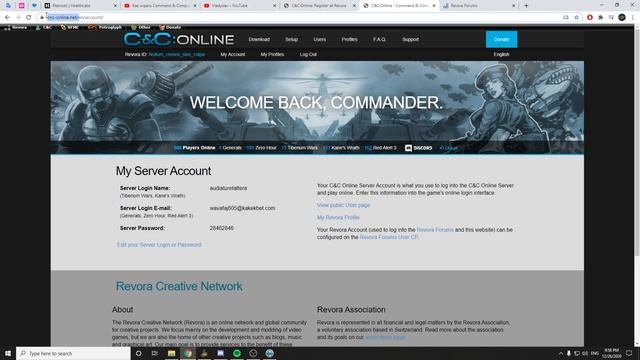This screenshot has height=360, width=640.
Task: Click the browser Forward arrow
Action: point(18,18)
